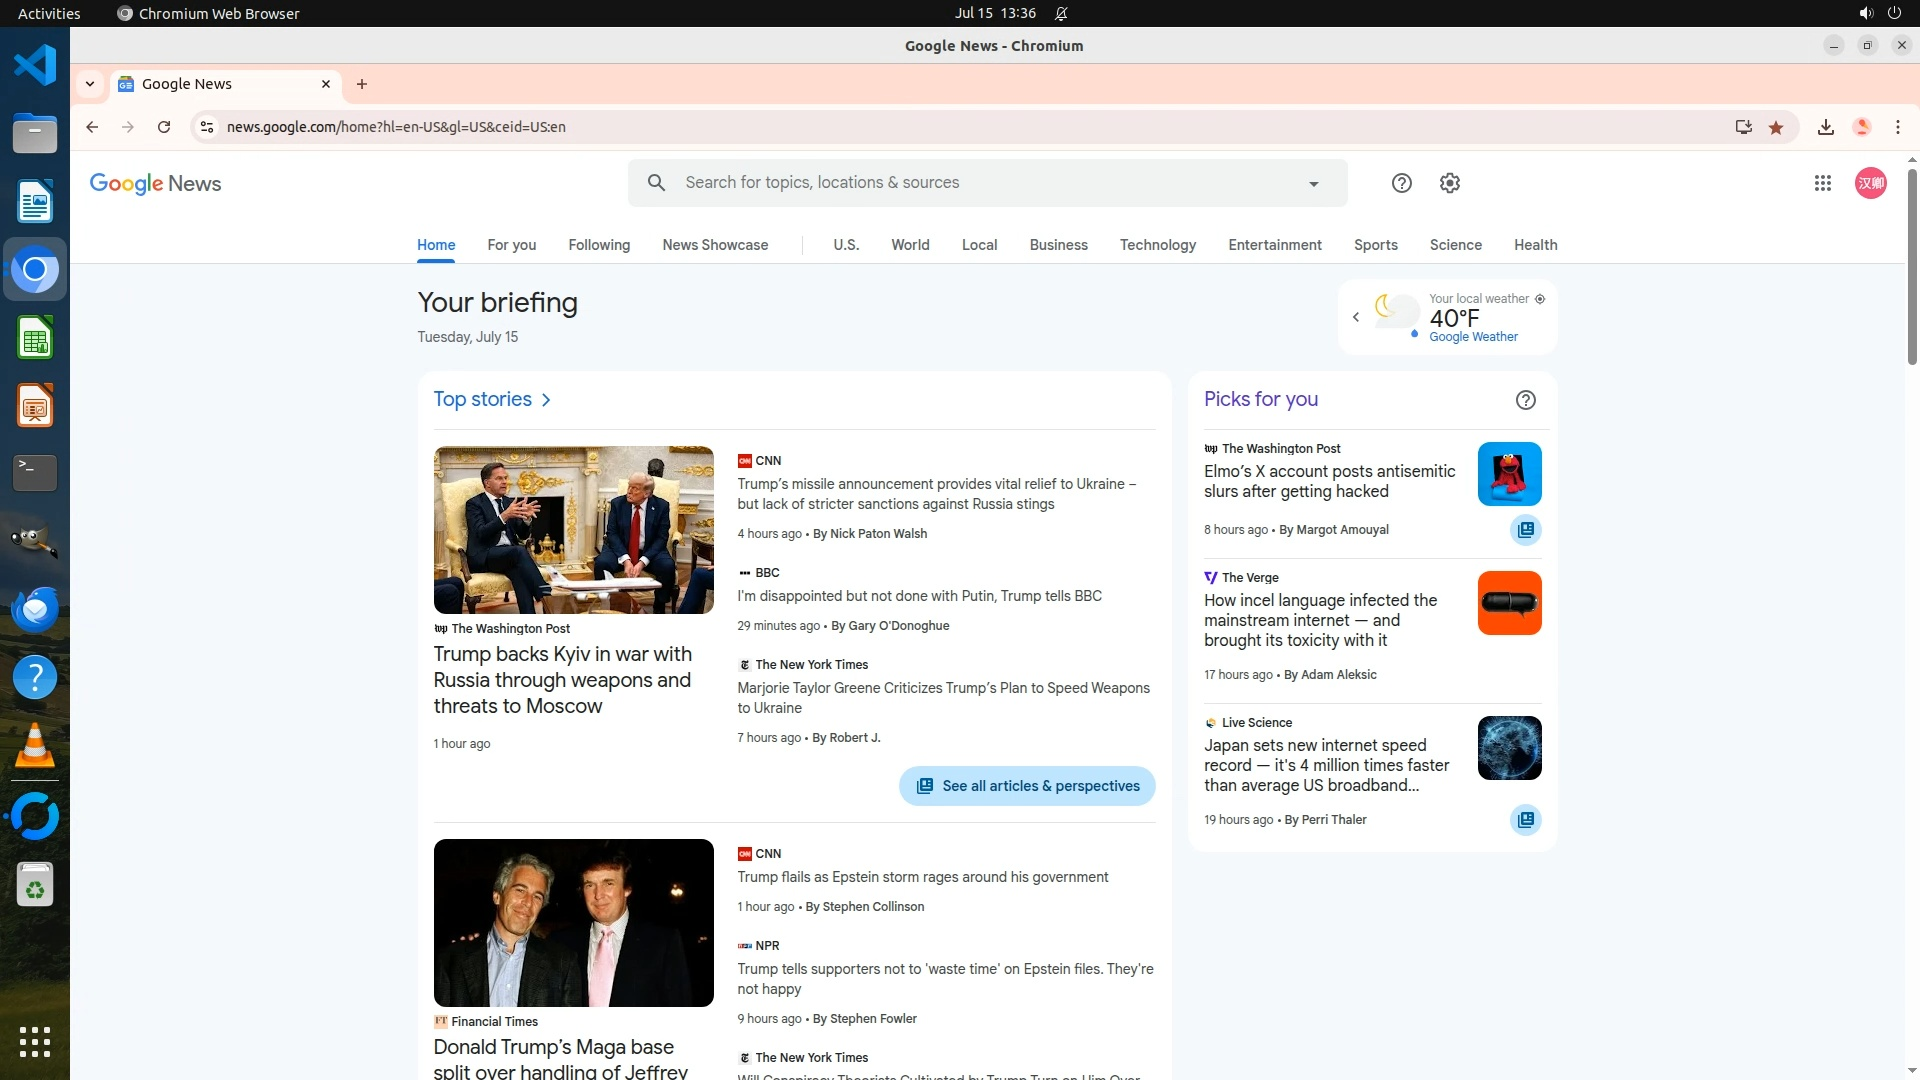Open the For you tab
Screen dimensions: 1920x1080
511,245
